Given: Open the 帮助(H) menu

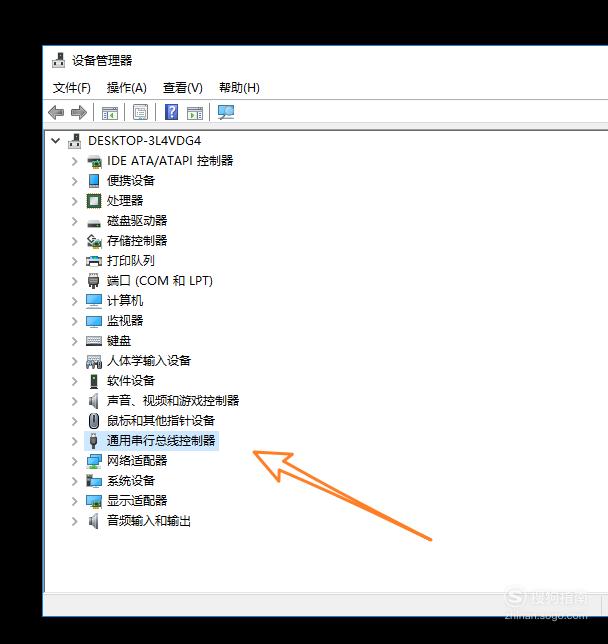Looking at the screenshot, I should coord(239,87).
